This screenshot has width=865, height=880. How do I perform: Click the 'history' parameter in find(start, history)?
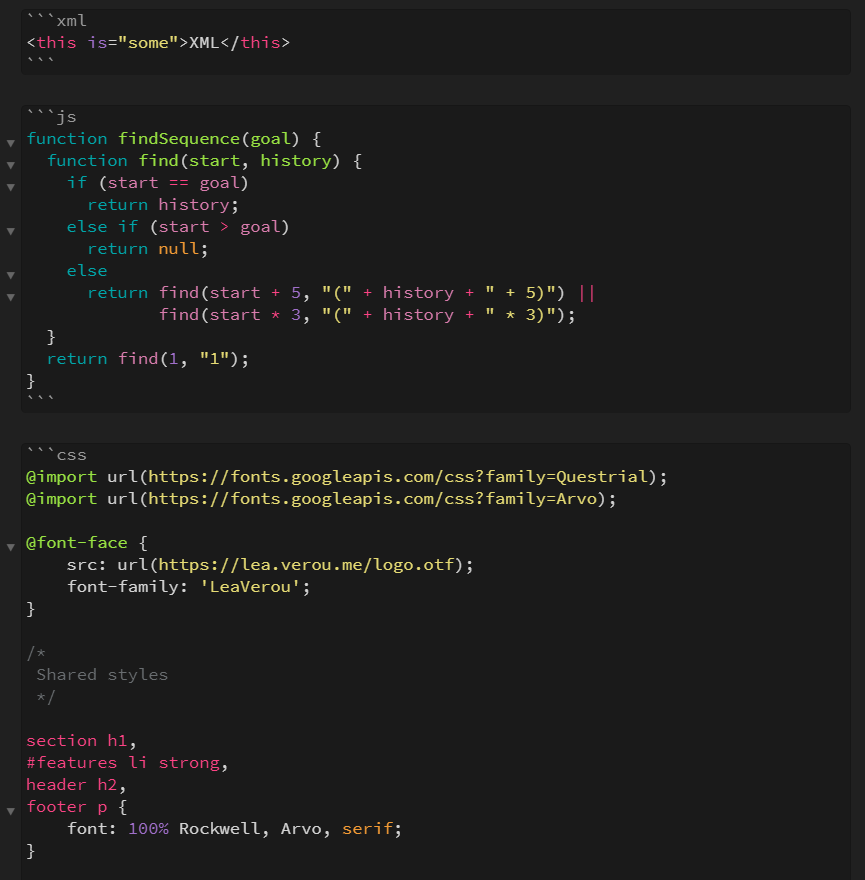[296, 161]
